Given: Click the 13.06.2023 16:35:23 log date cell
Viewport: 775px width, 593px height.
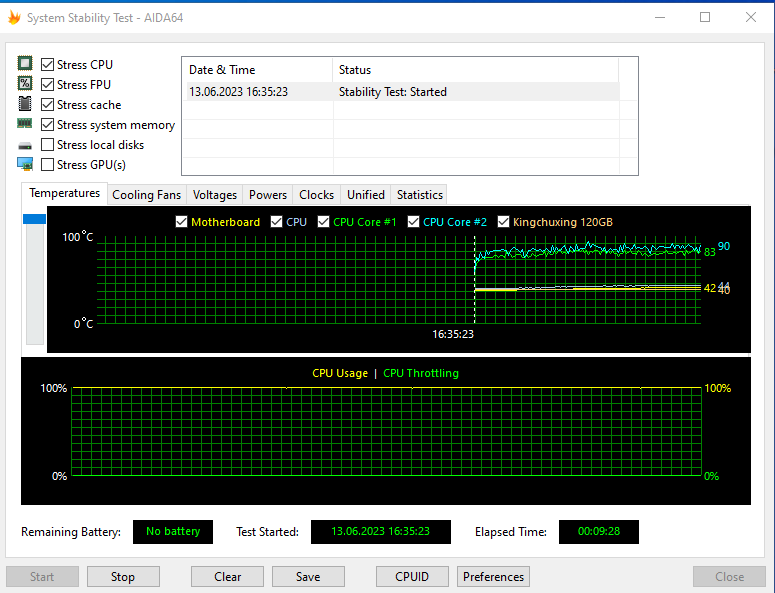Looking at the screenshot, I should 238,92.
